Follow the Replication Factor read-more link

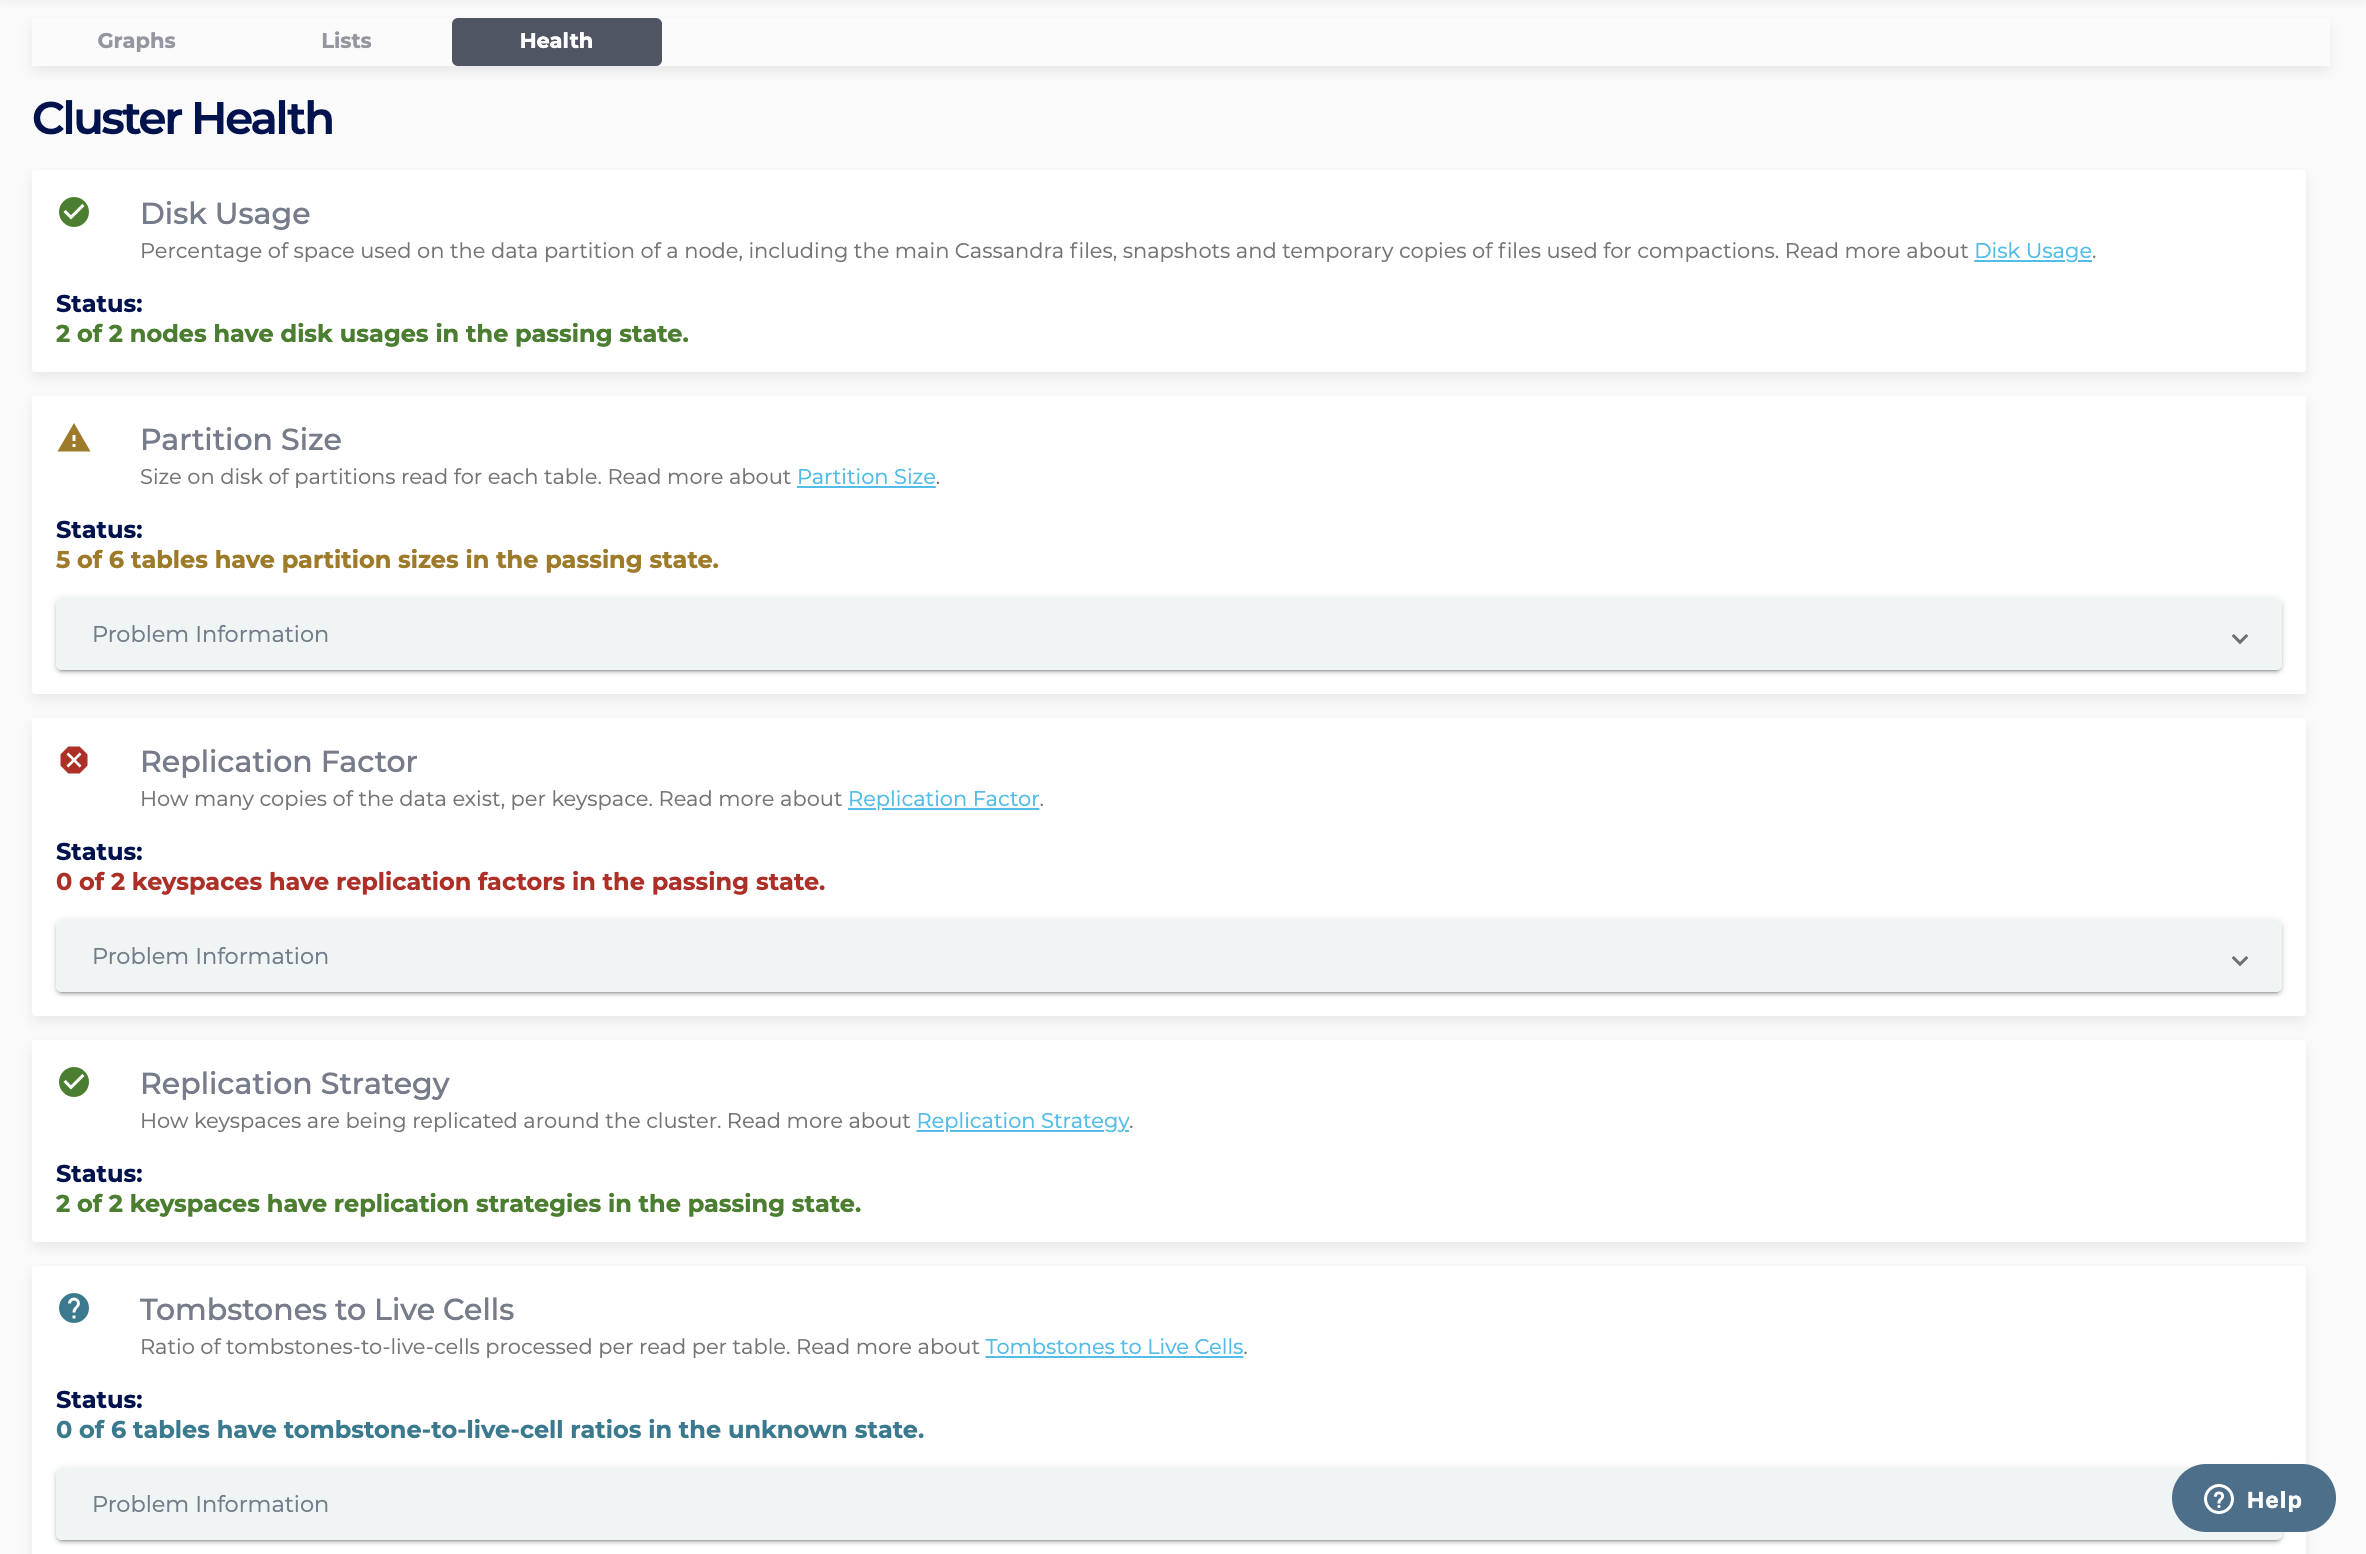pyautogui.click(x=943, y=799)
